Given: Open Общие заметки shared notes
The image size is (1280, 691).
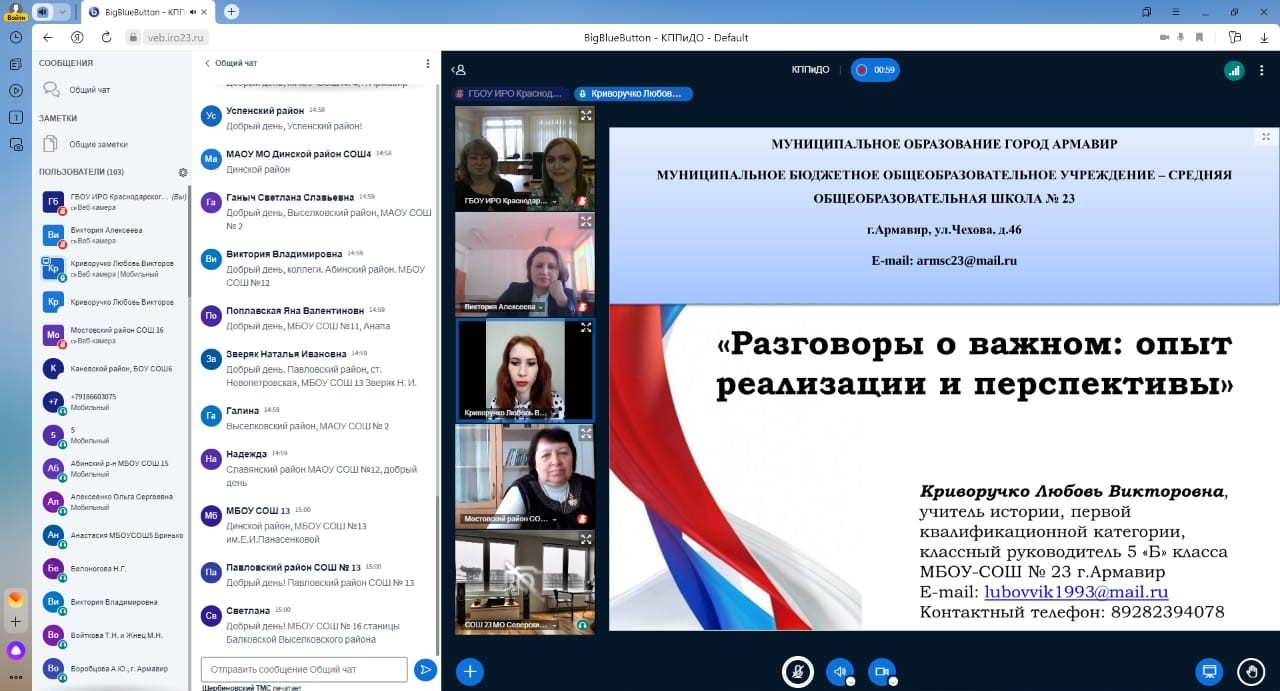Looking at the screenshot, I should pyautogui.click(x=97, y=144).
